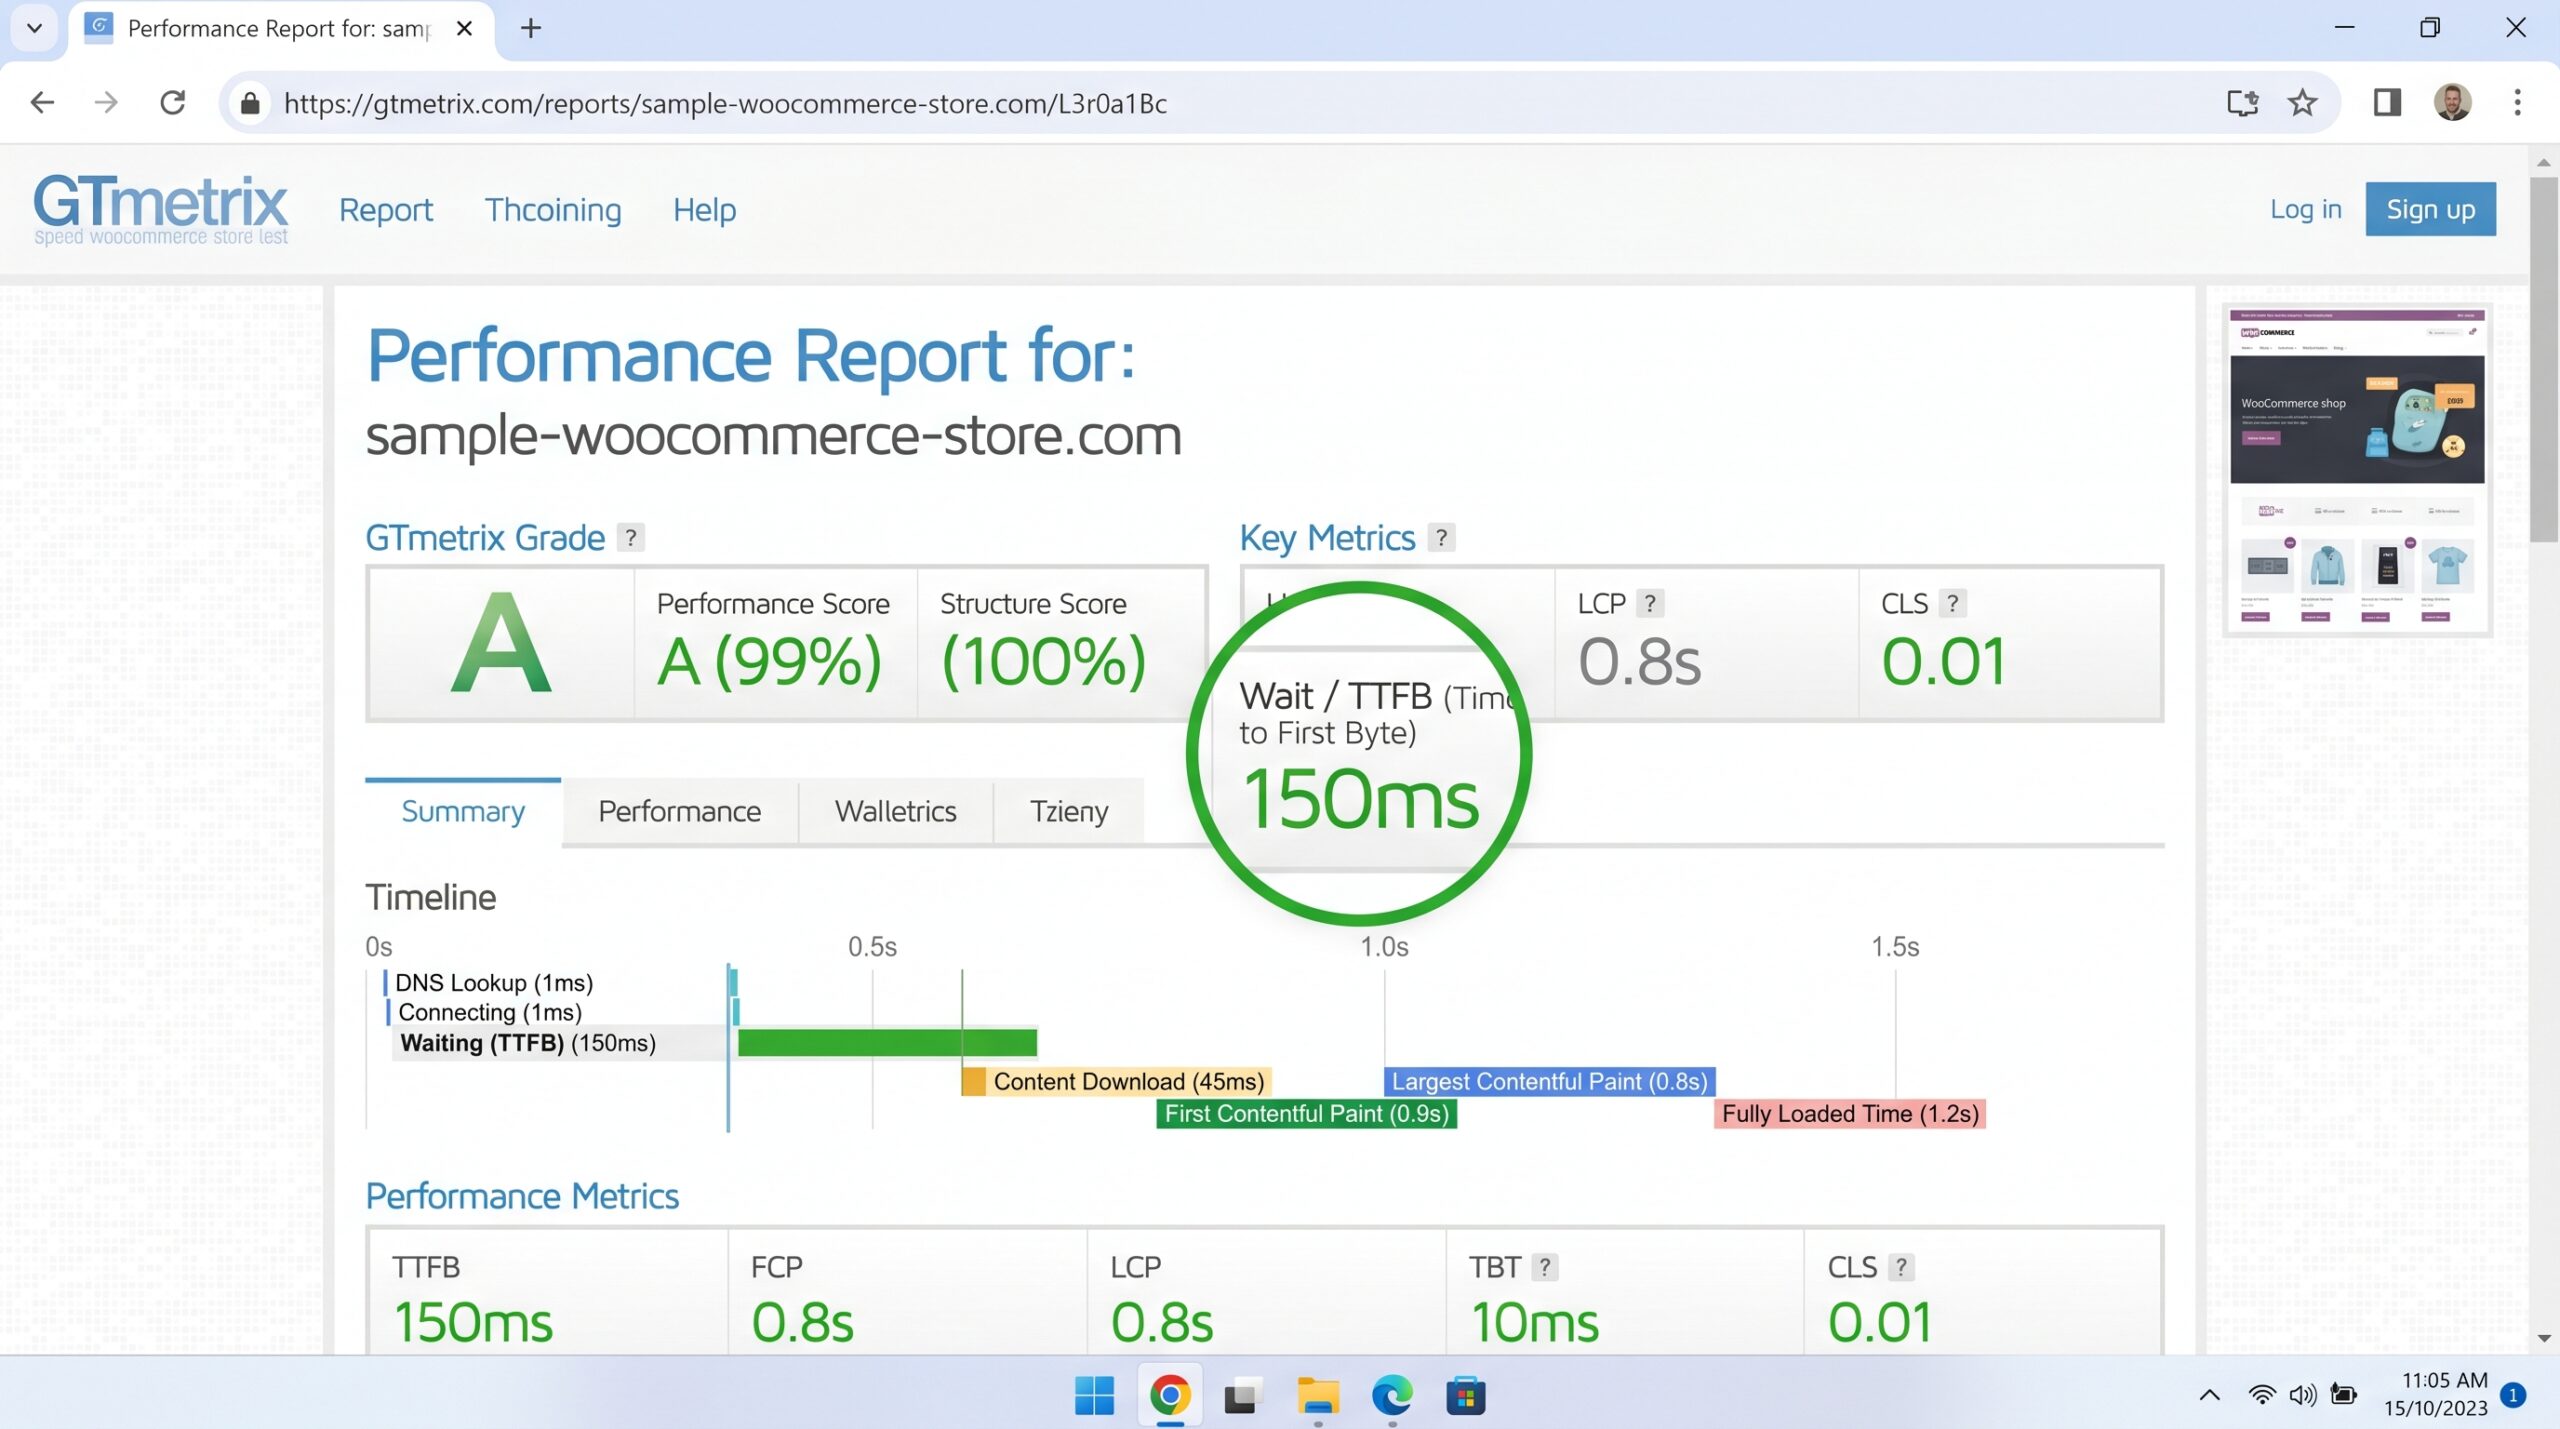Click the taskbar clock 11:05 AM
This screenshot has height=1429, width=2560.
[2443, 1381]
